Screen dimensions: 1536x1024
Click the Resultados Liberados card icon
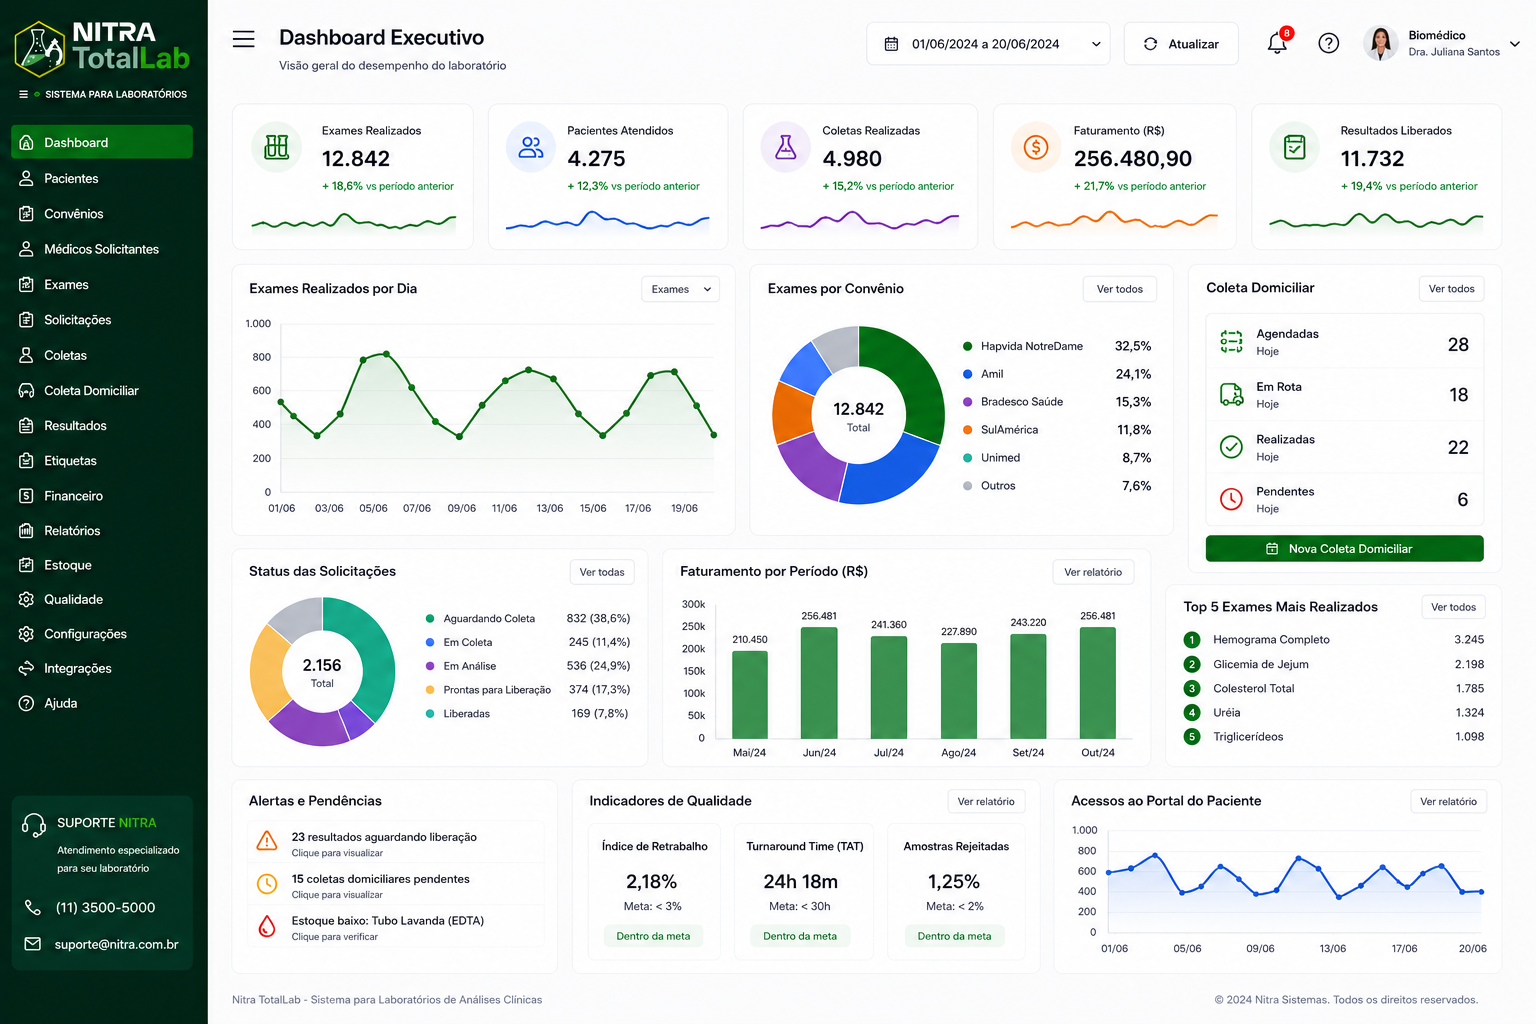pos(1294,147)
